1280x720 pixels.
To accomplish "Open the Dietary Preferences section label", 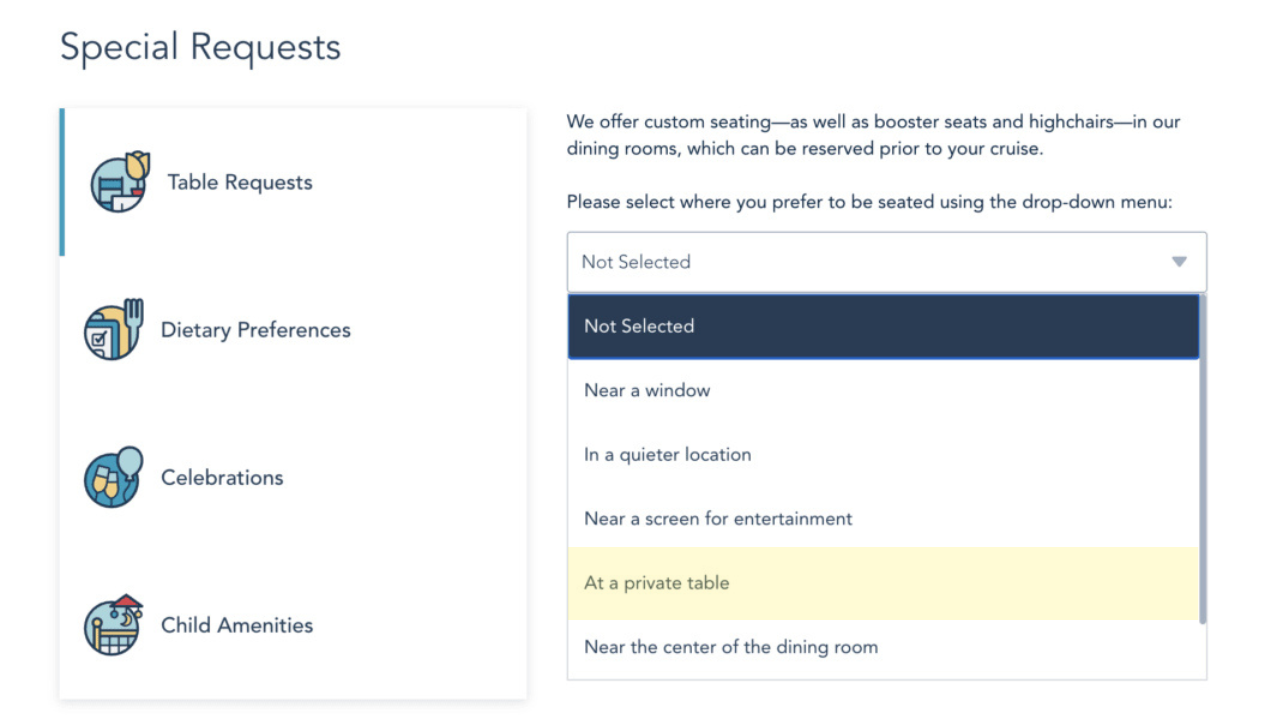I will point(256,330).
